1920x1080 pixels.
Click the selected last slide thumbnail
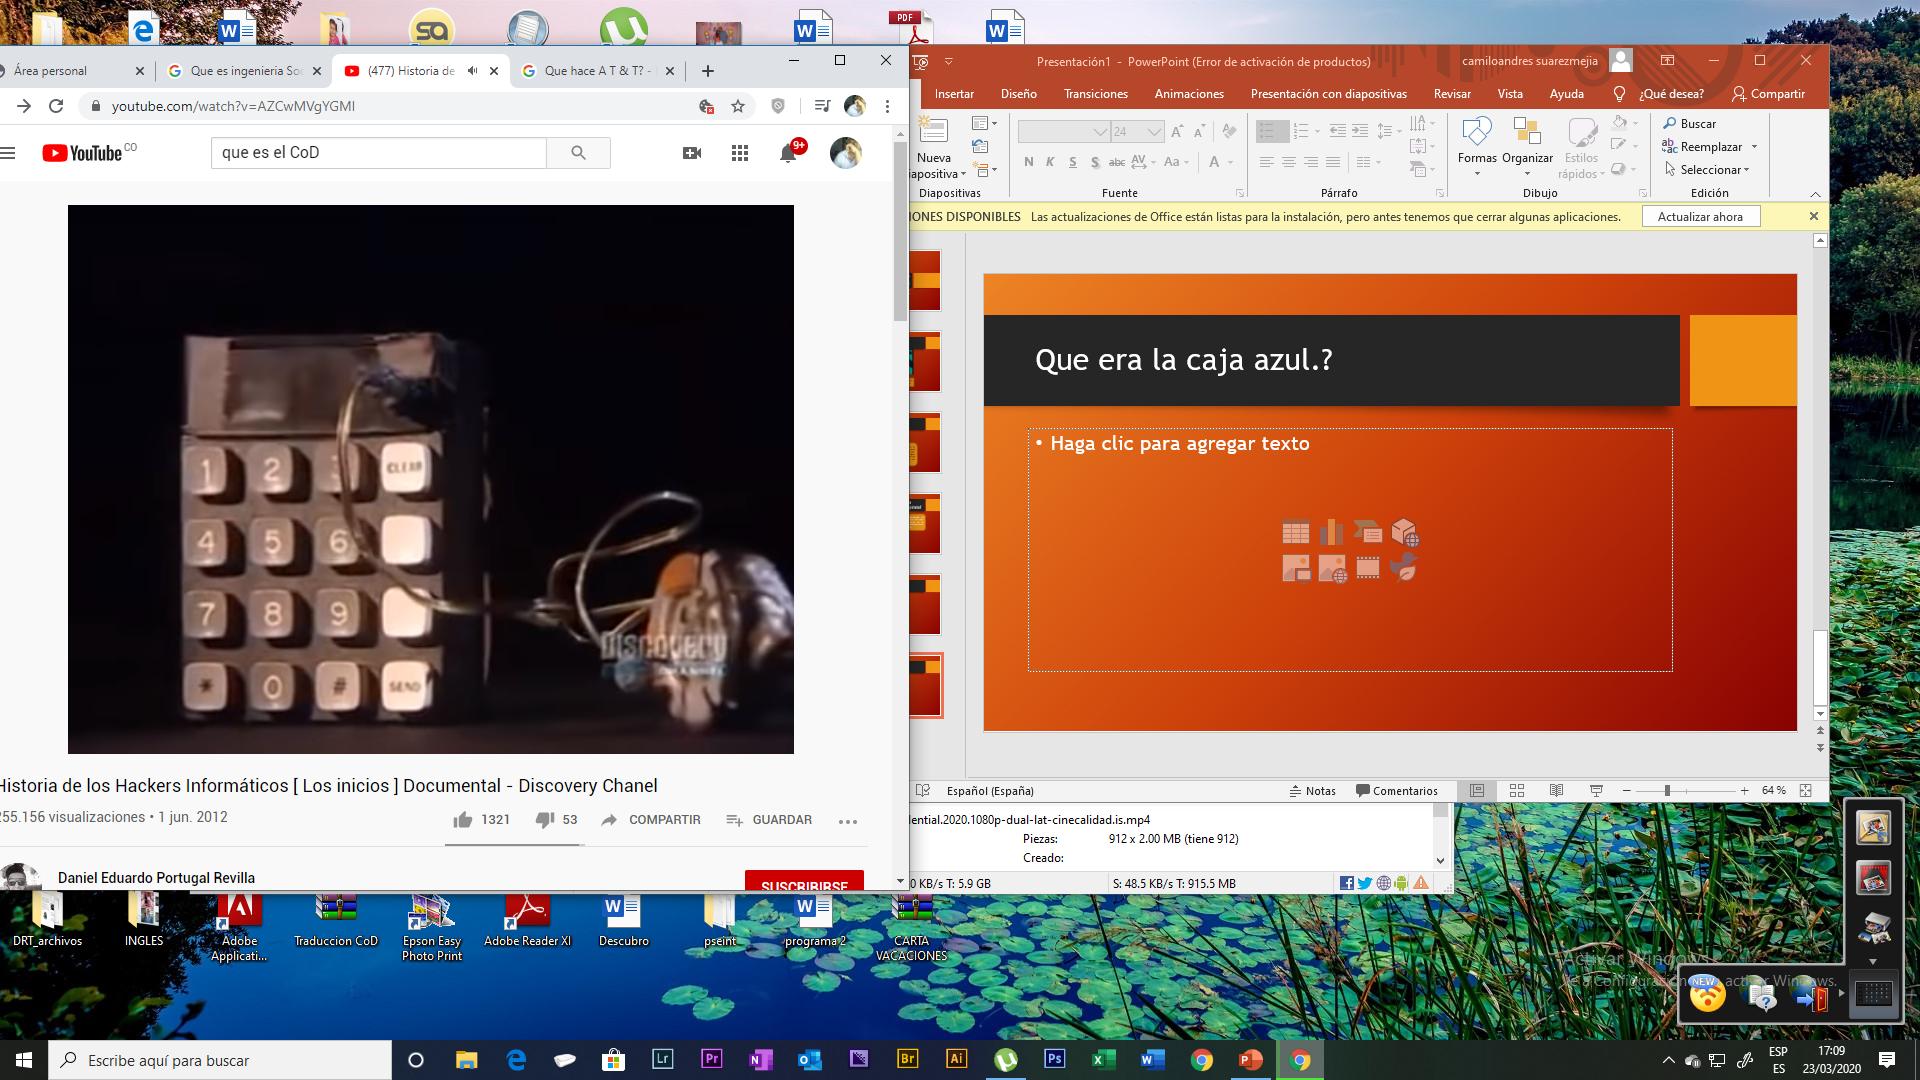click(925, 685)
